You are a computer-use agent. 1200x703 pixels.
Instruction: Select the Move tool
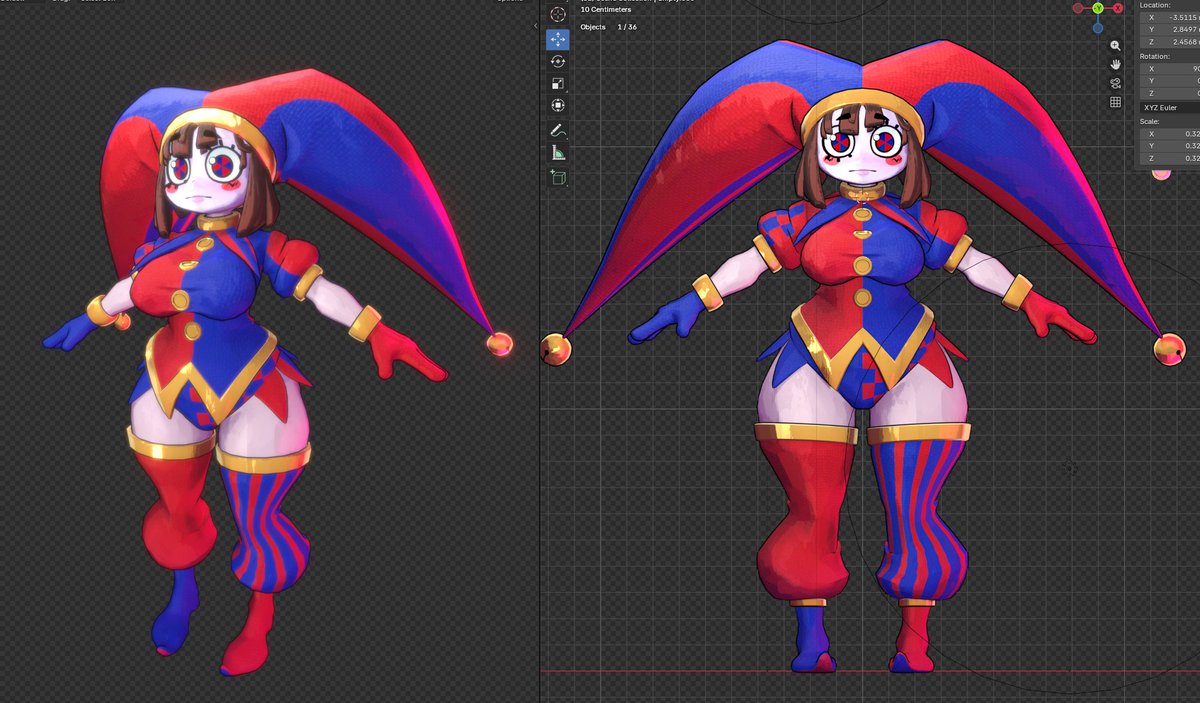click(558, 39)
